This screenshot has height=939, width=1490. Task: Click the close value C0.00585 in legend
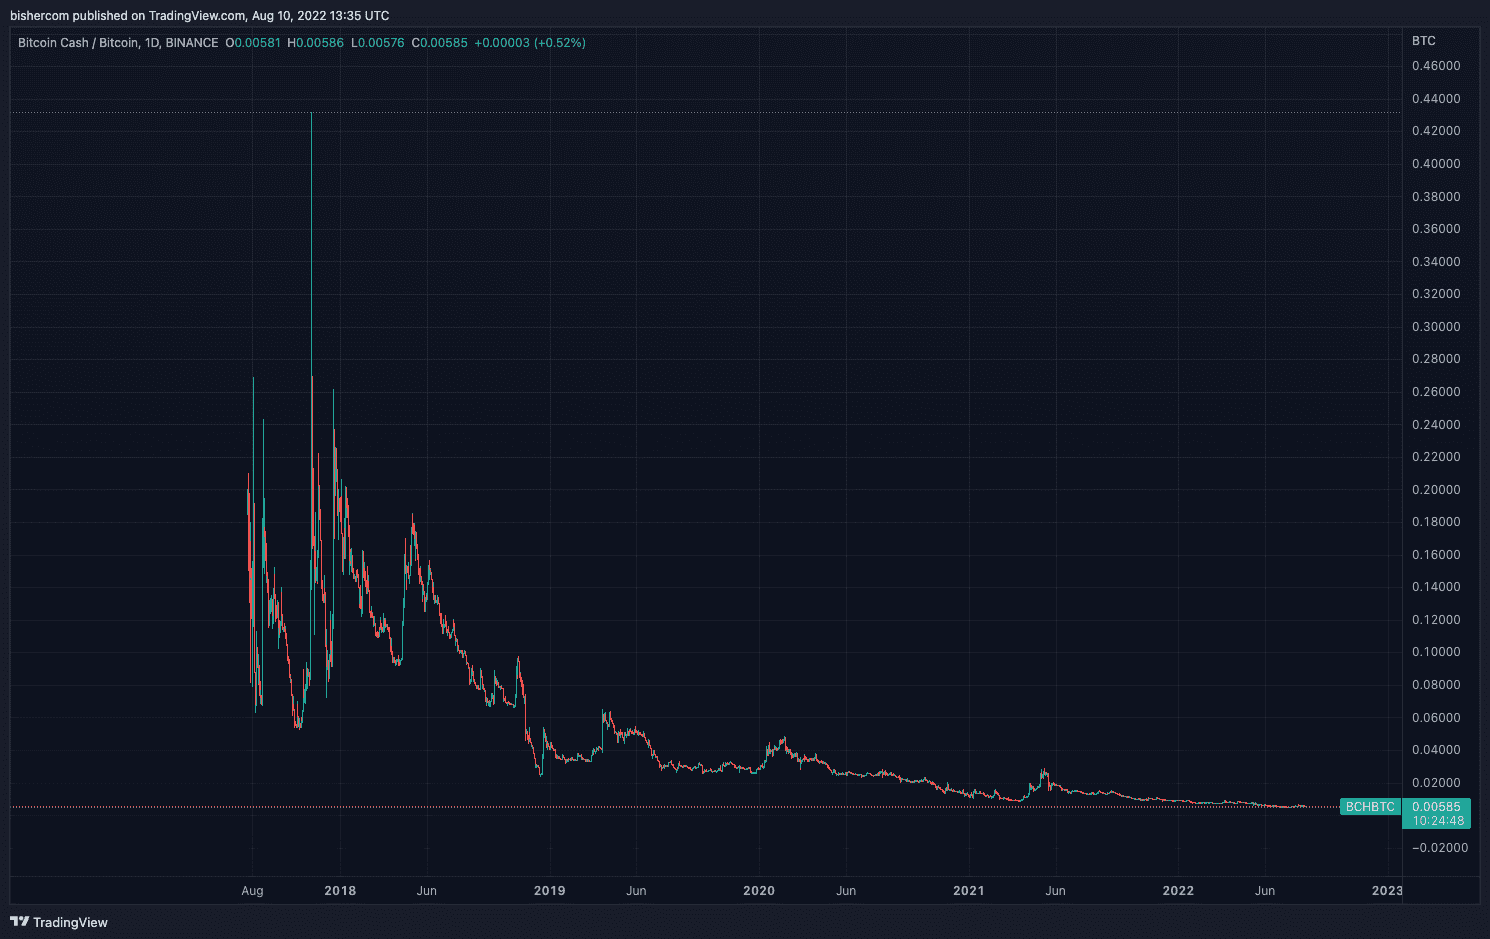click(x=439, y=43)
